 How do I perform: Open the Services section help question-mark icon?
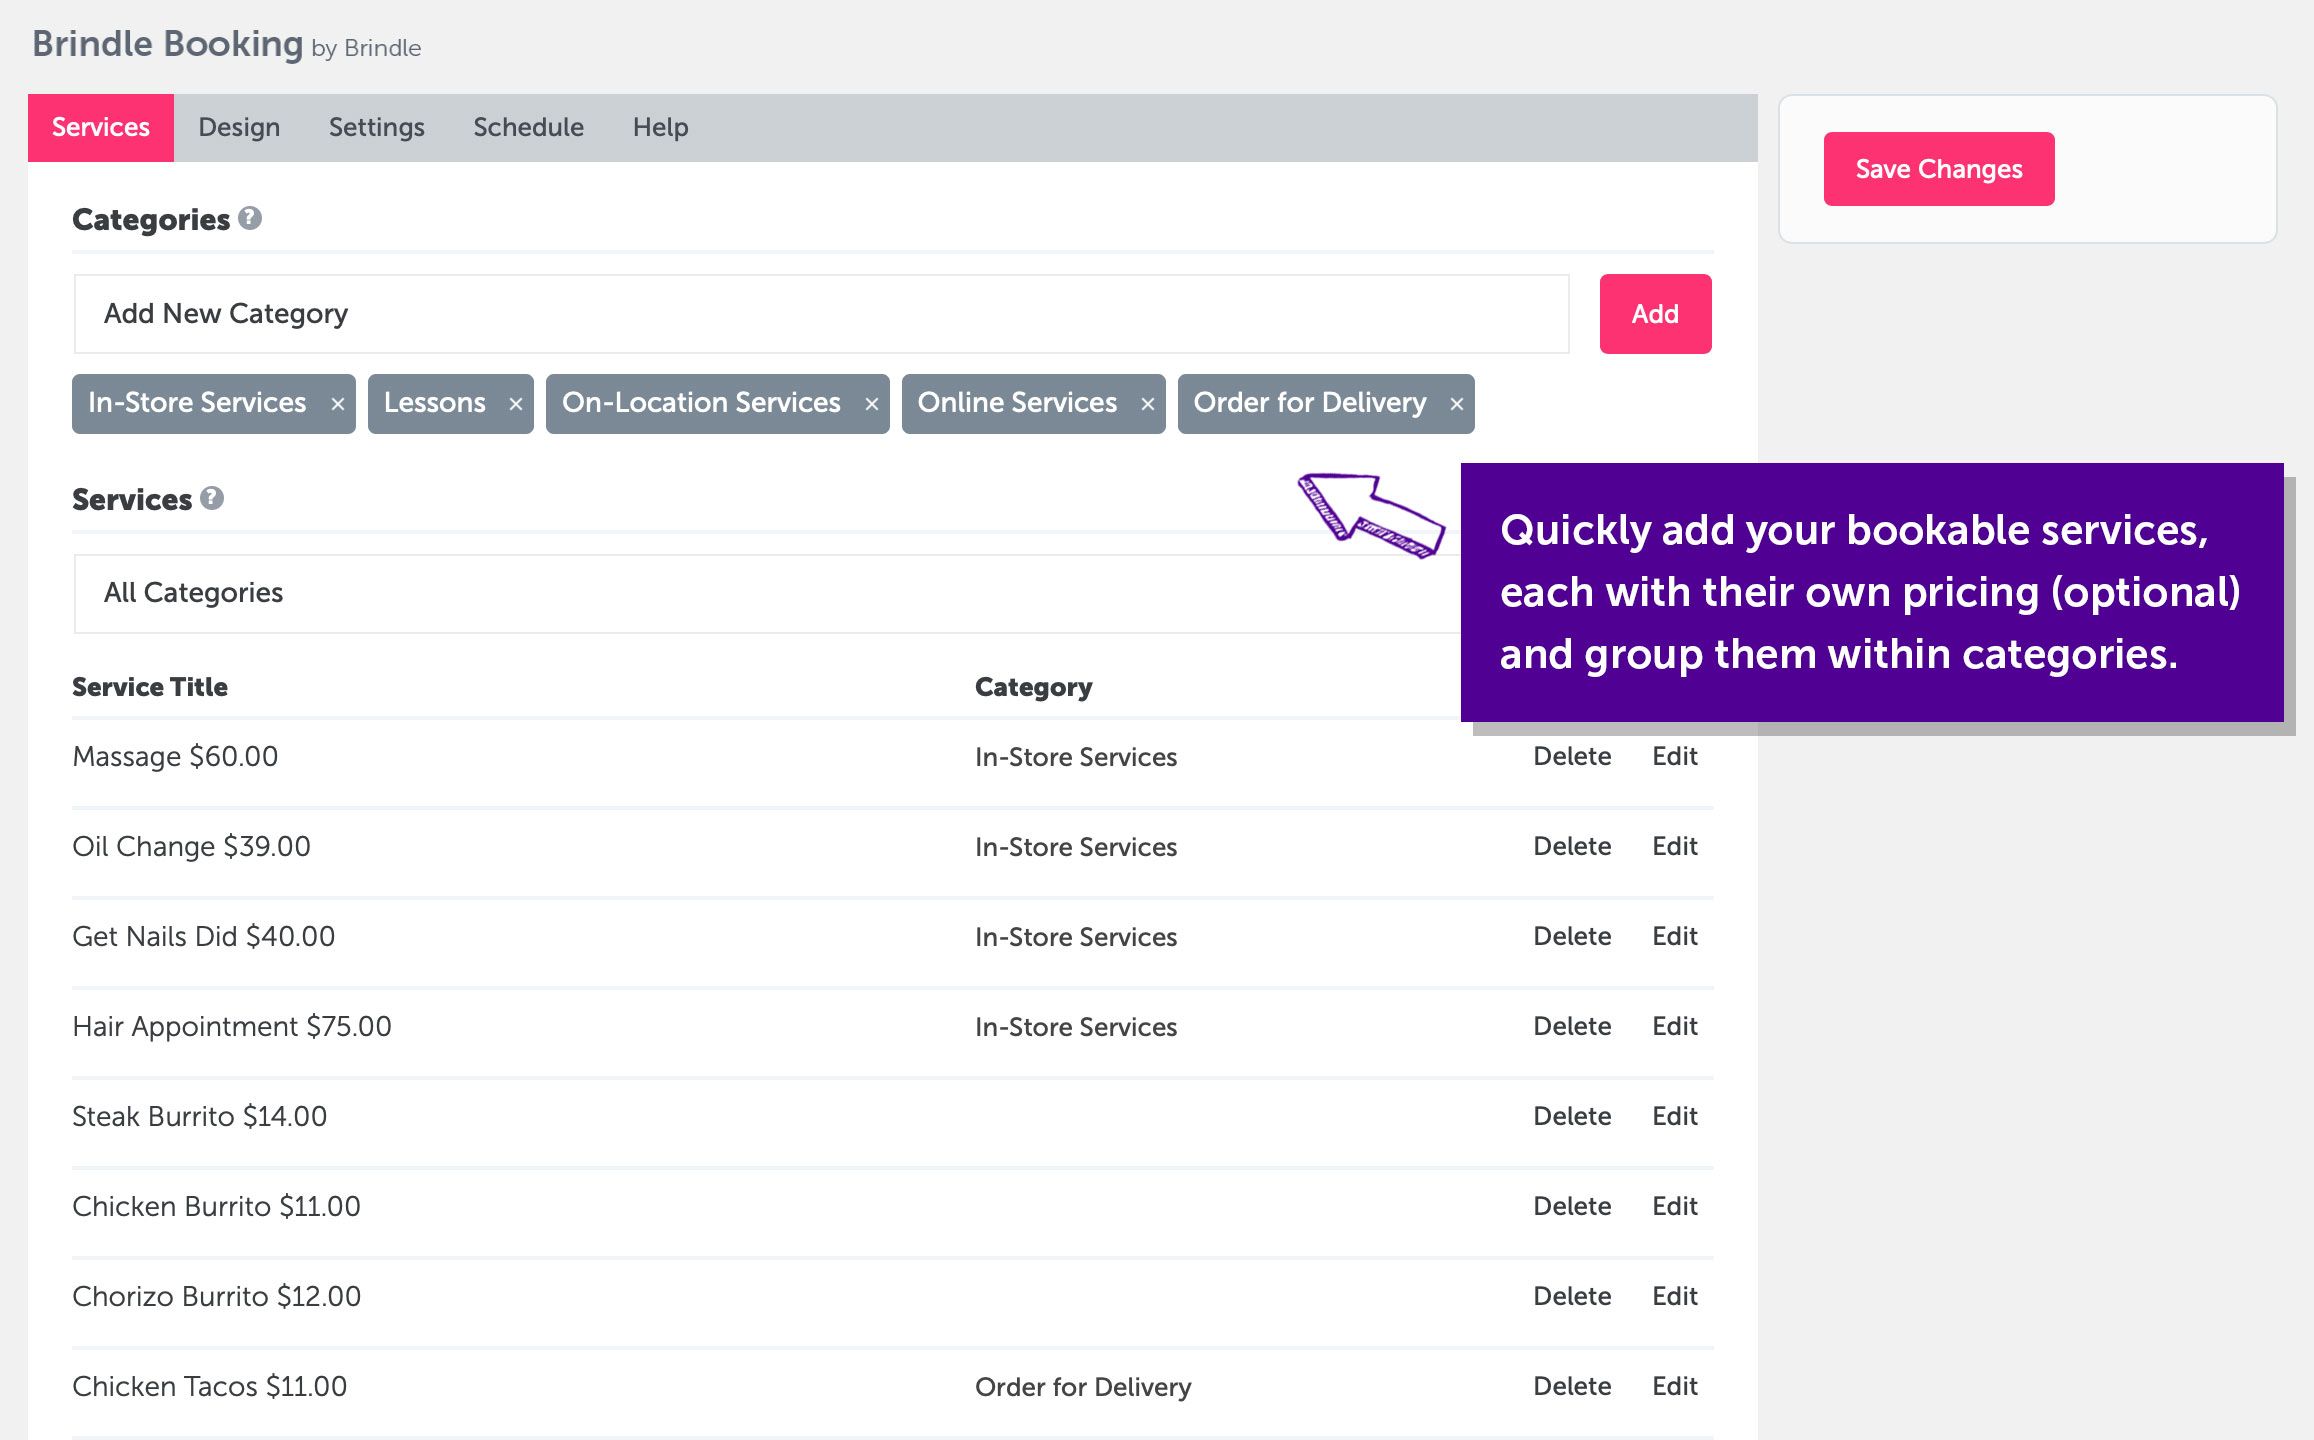coord(212,498)
